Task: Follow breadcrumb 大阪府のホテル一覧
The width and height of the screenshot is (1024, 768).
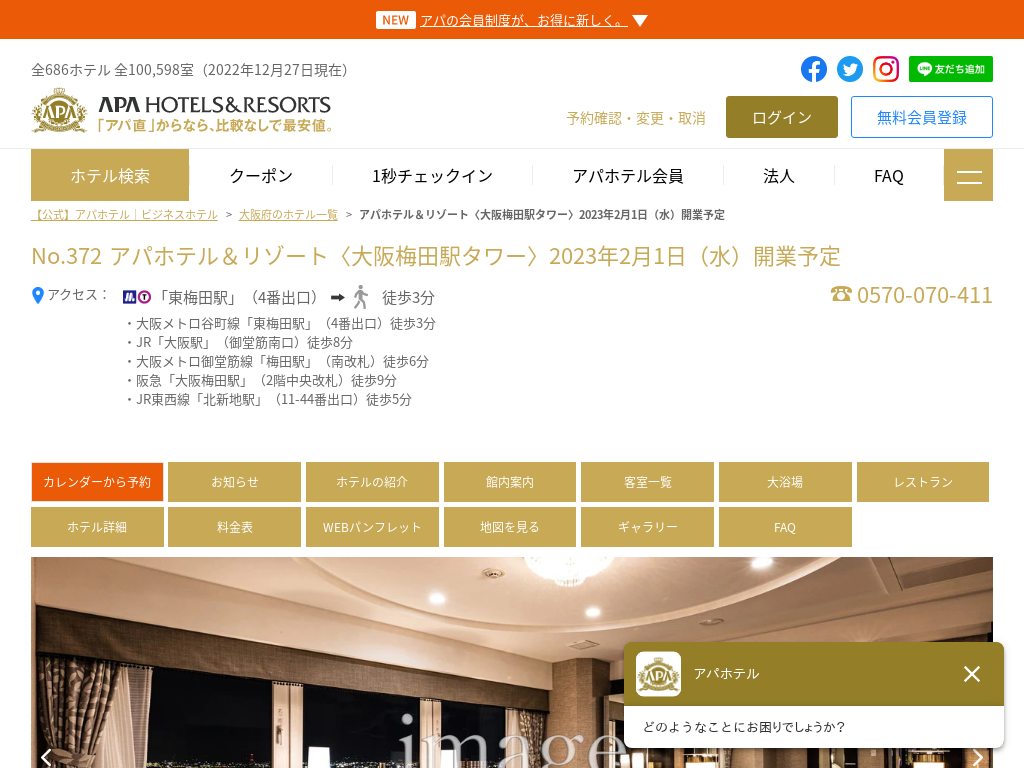Action: coord(288,215)
